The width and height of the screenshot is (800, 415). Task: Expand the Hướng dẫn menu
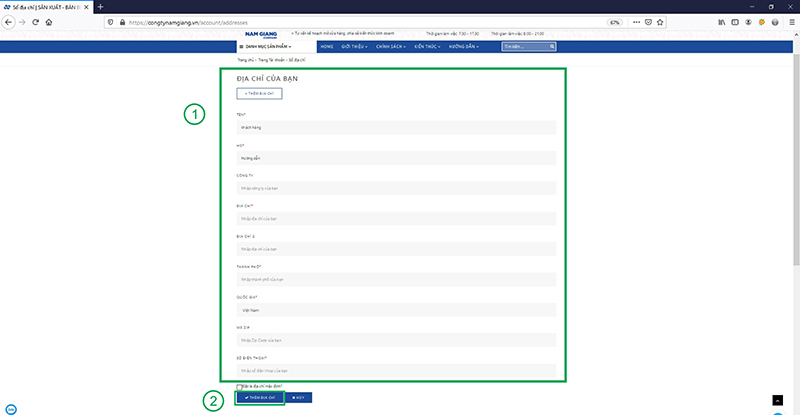point(463,46)
